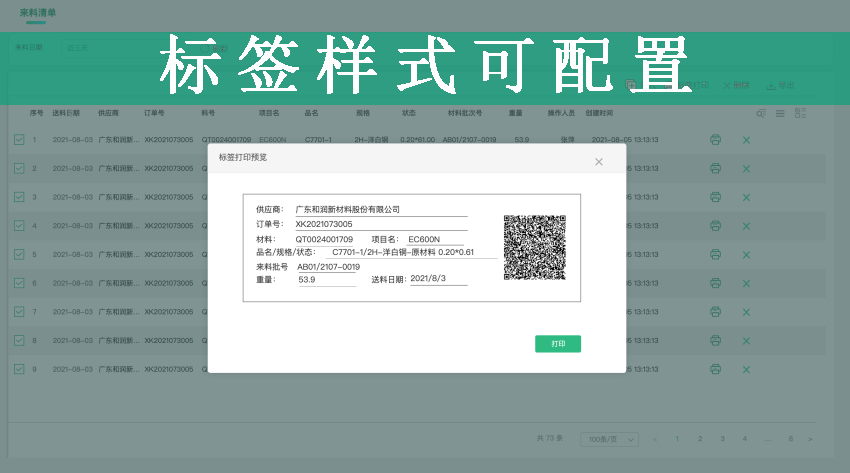Screen dimensions: 850x473
Task: Sort by the 送料日期 column header
Action: [x=66, y=113]
